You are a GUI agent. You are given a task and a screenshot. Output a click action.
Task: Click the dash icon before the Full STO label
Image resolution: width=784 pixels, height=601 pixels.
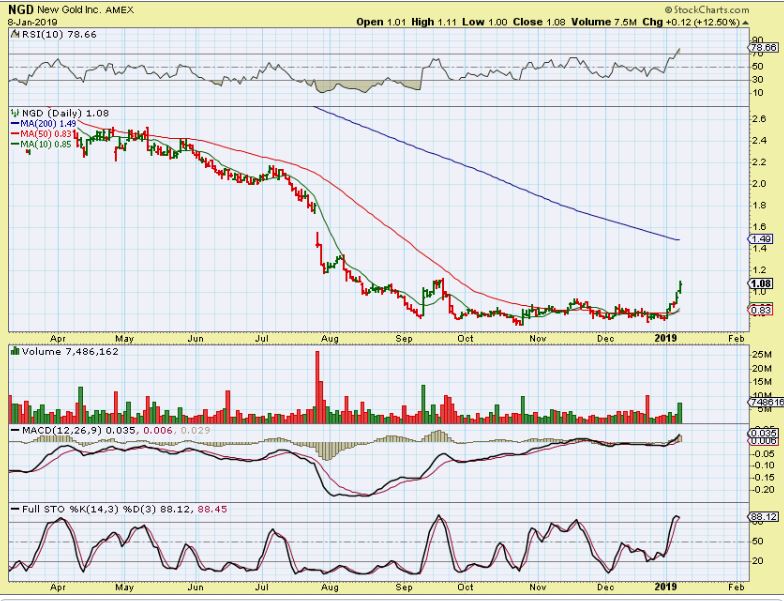tap(15, 510)
